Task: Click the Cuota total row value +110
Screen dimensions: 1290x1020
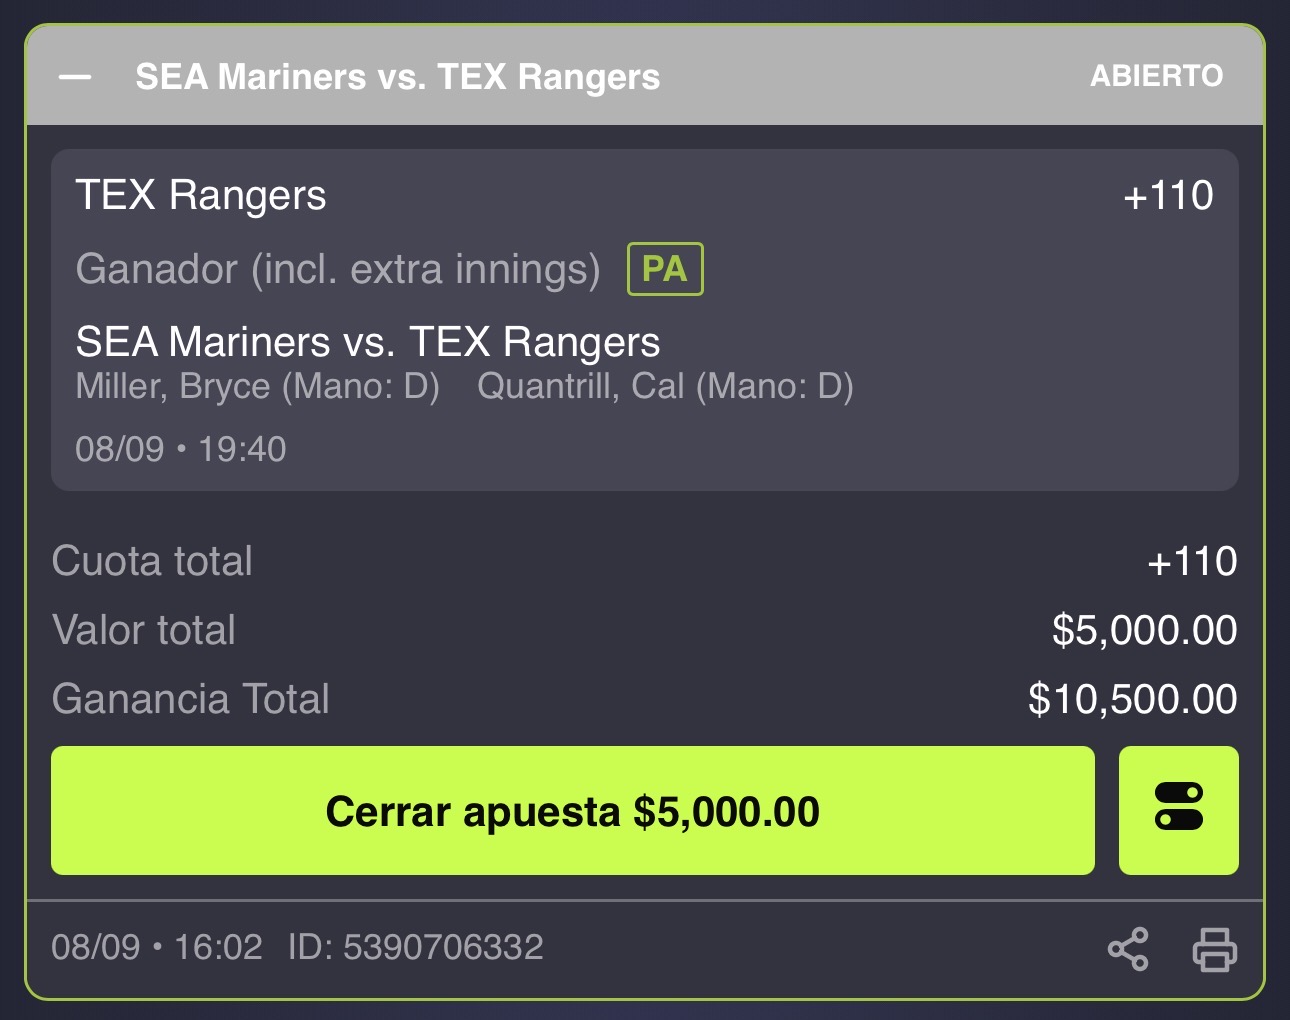Action: (x=1192, y=561)
